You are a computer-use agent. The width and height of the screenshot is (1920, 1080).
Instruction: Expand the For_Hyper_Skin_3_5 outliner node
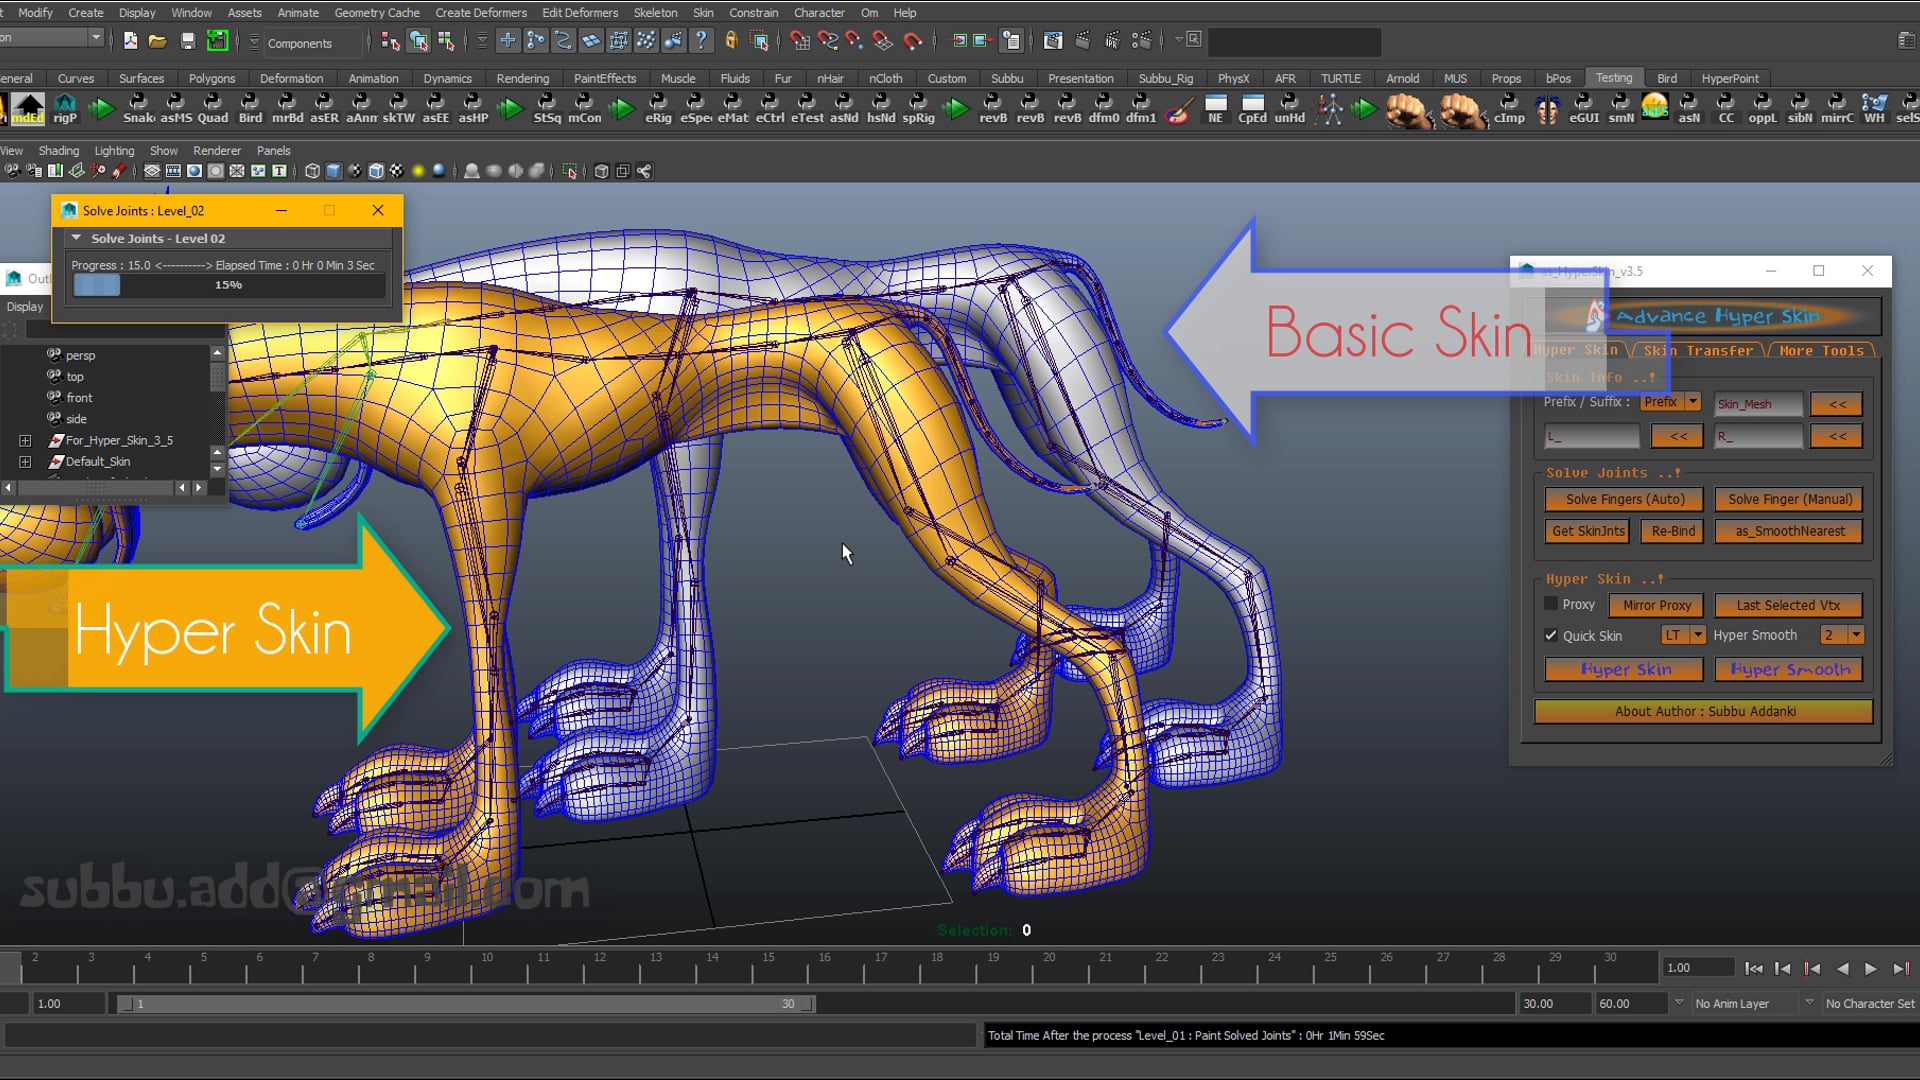point(25,440)
